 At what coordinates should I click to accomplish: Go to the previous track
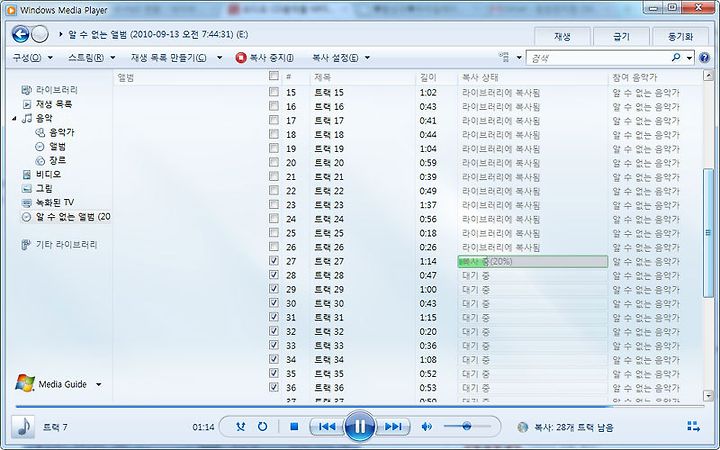[x=326, y=427]
